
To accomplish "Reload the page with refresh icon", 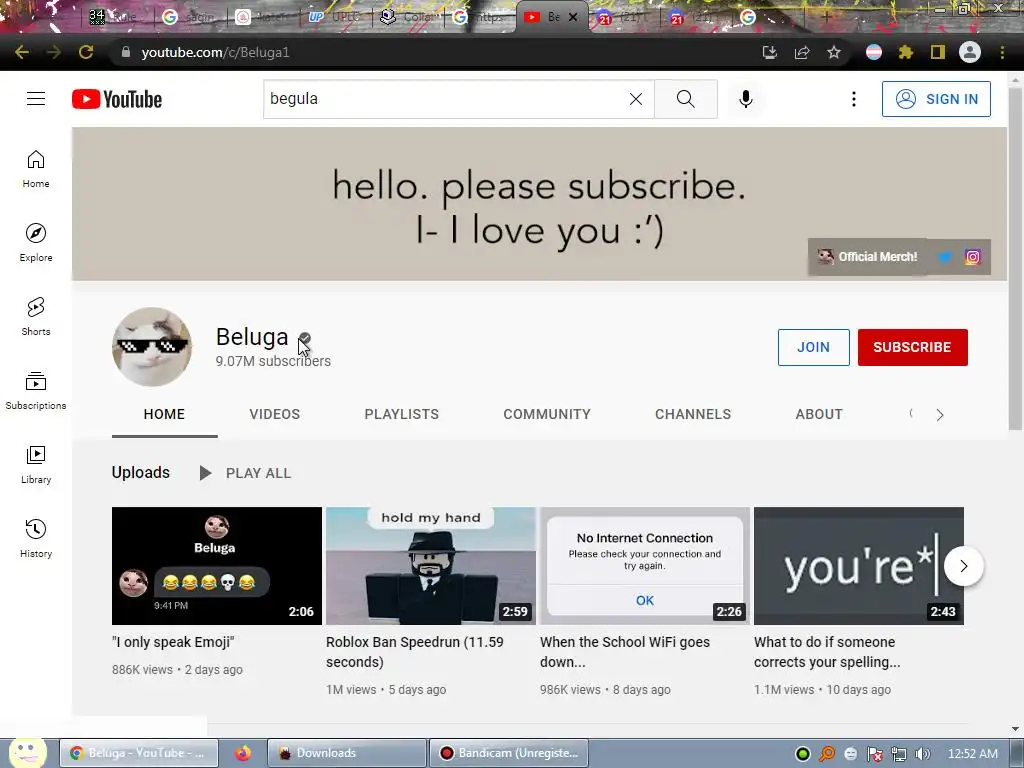I will [x=86, y=52].
